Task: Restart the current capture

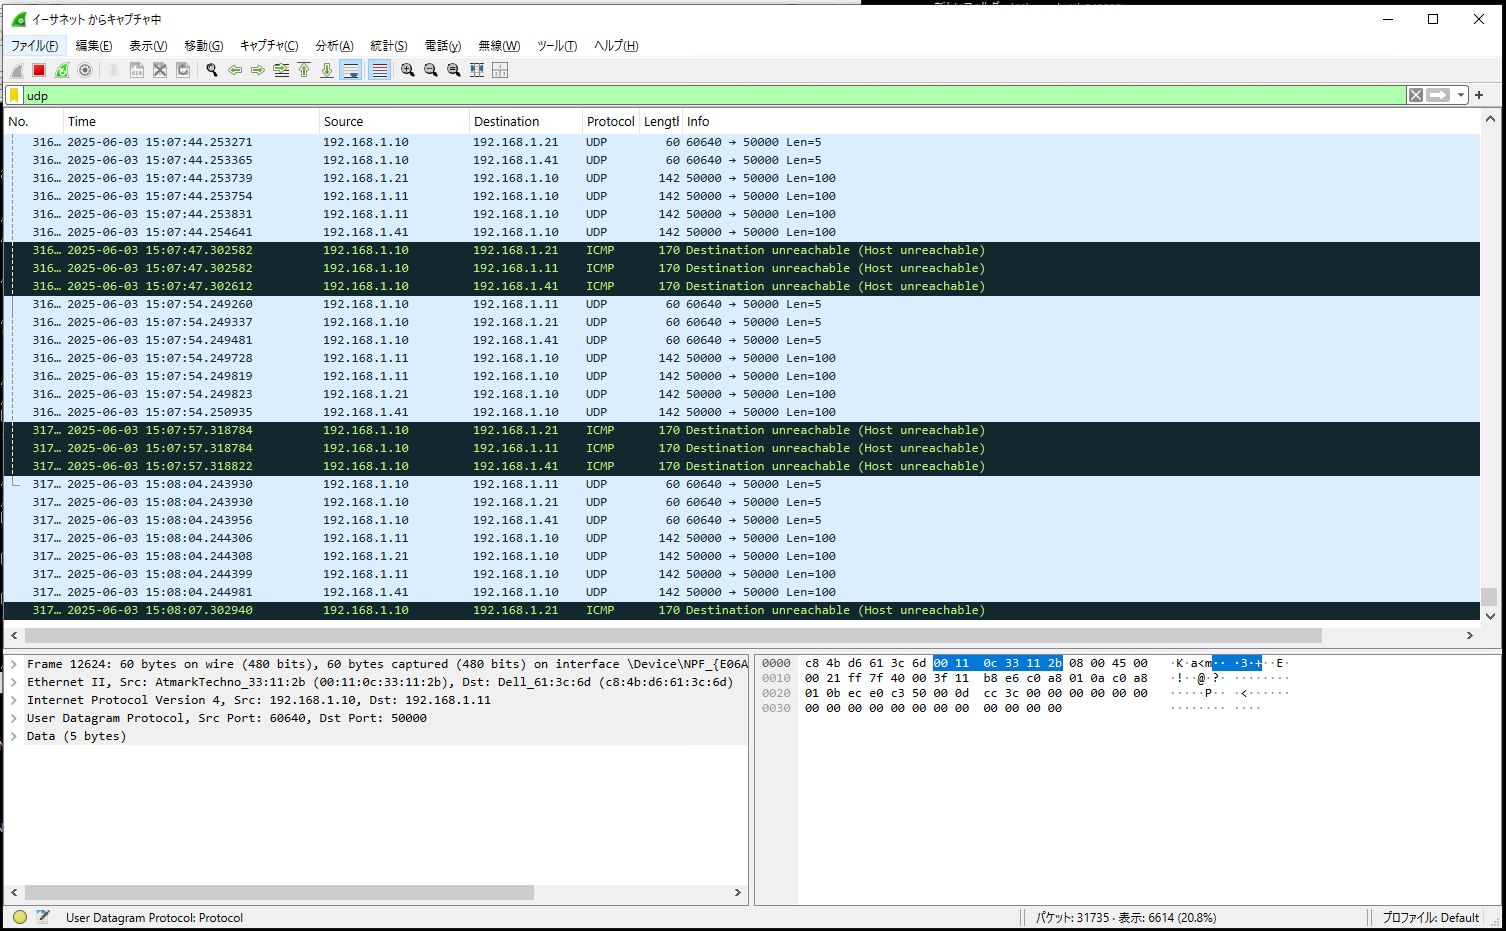Action: click(62, 70)
